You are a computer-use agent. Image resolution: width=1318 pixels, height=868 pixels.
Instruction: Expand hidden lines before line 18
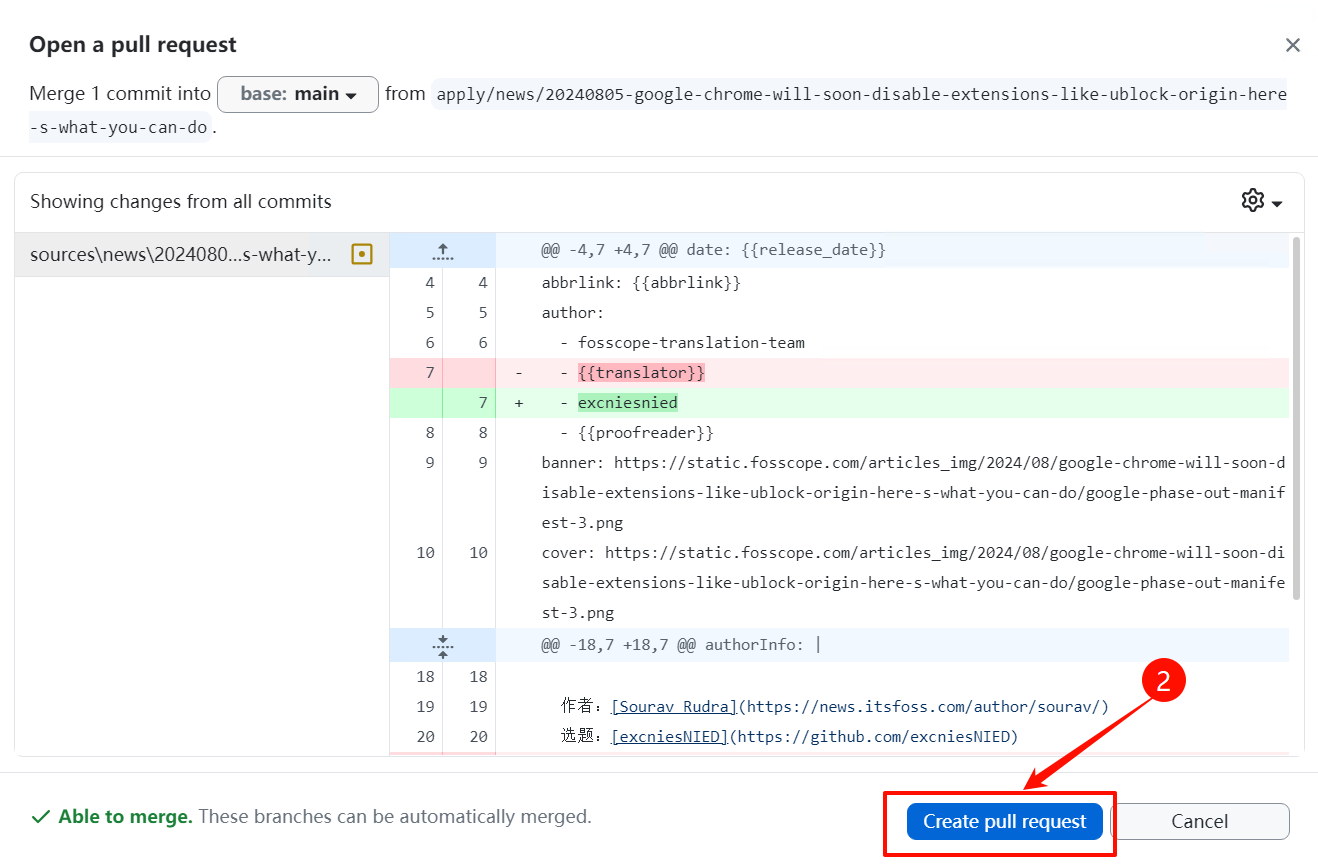443,645
